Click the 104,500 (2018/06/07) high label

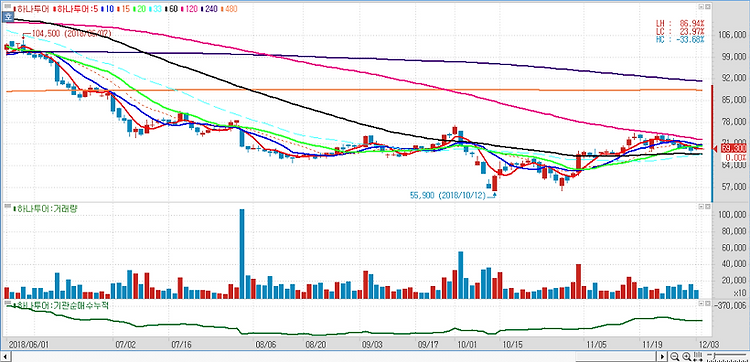tap(71, 34)
